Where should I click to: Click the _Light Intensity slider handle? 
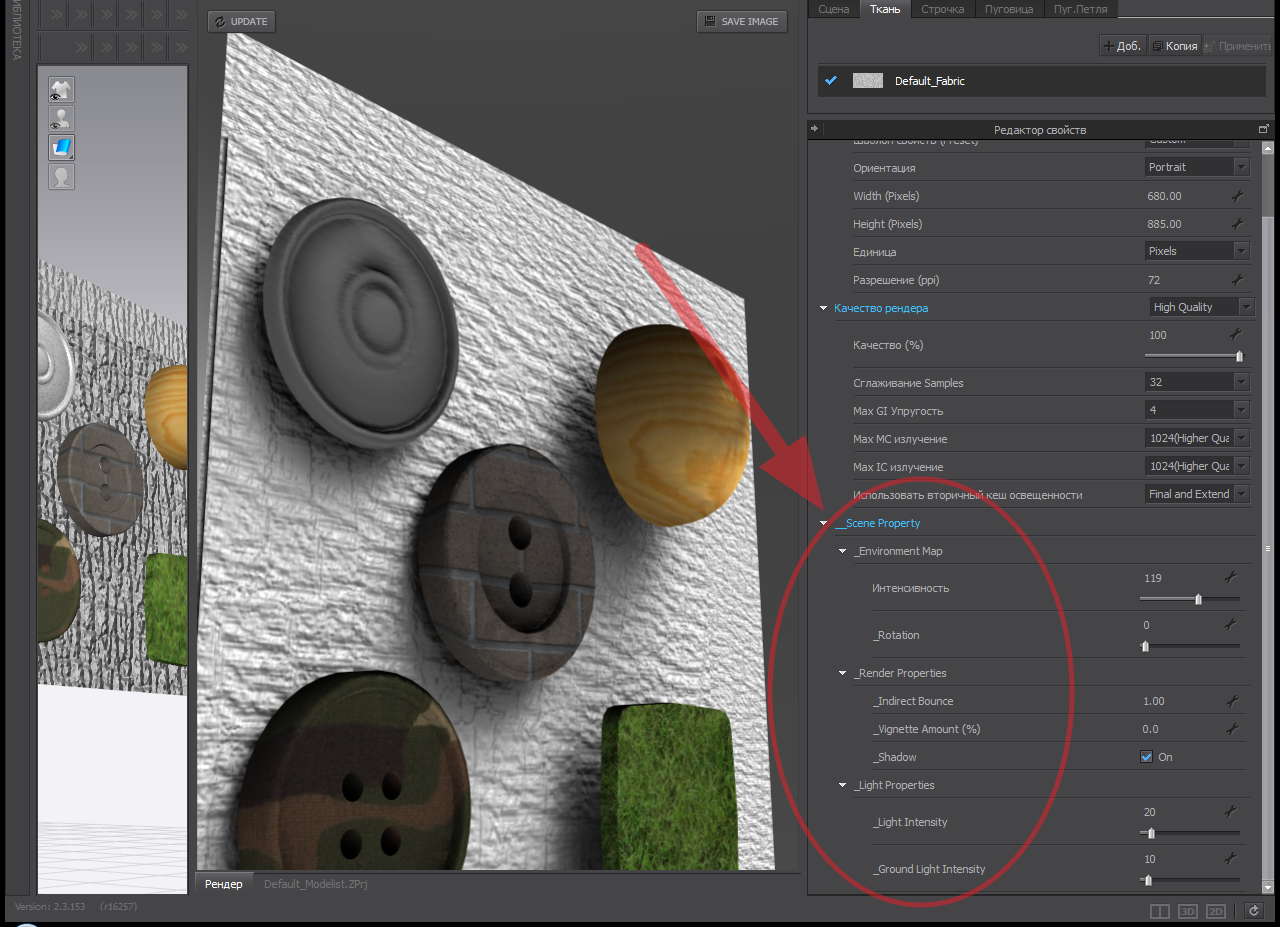[1151, 833]
